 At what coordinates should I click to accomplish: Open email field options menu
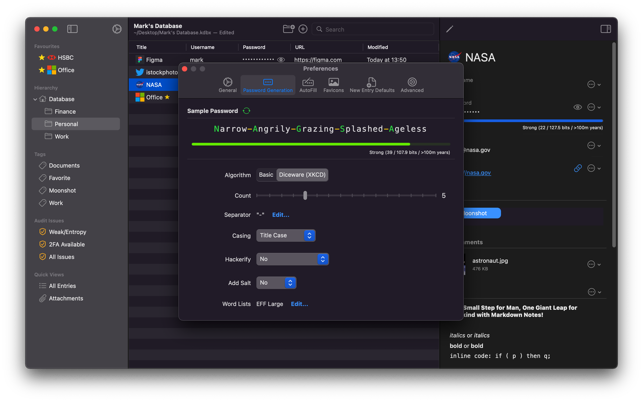click(x=593, y=145)
